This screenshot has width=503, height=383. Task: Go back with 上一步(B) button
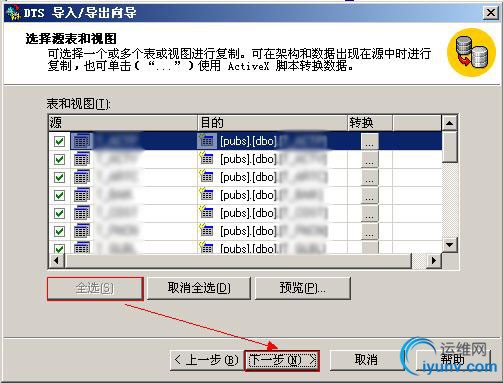(x=207, y=360)
